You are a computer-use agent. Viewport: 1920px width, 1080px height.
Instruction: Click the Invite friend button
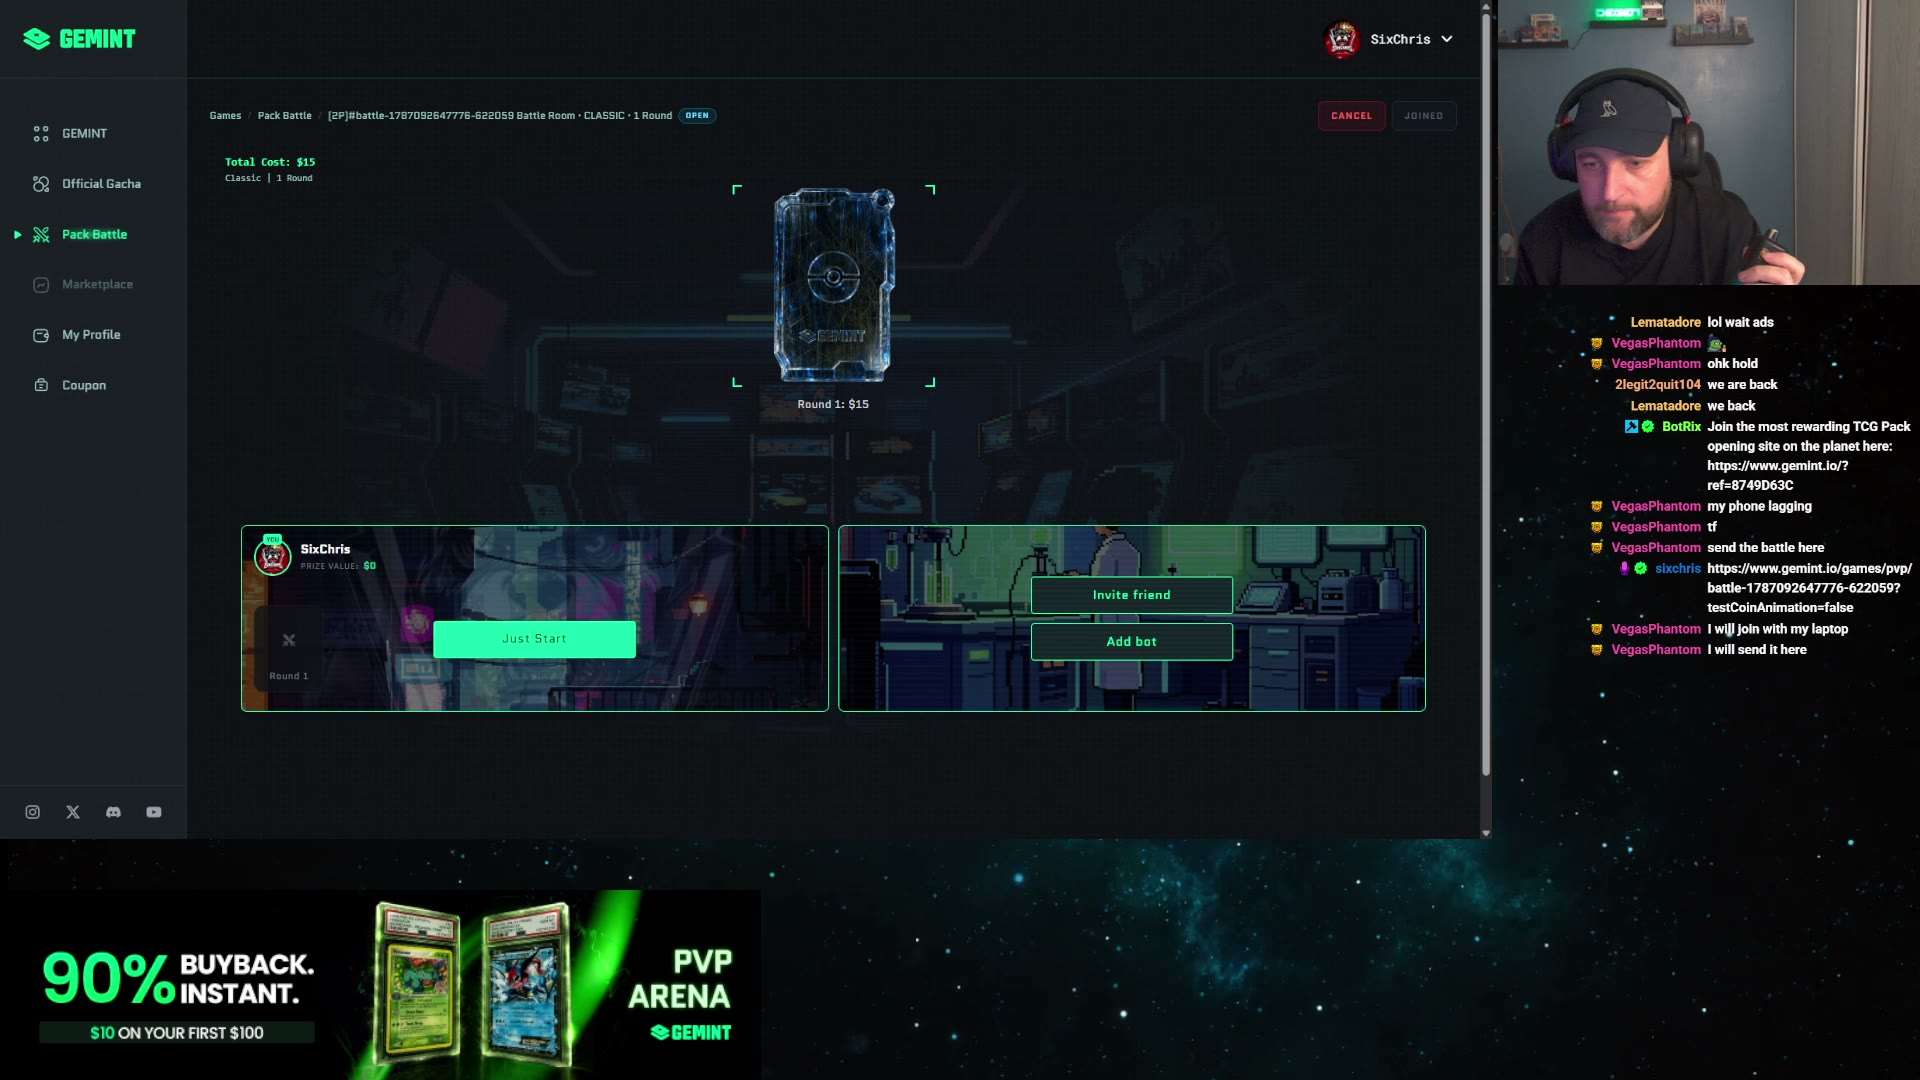click(1131, 595)
